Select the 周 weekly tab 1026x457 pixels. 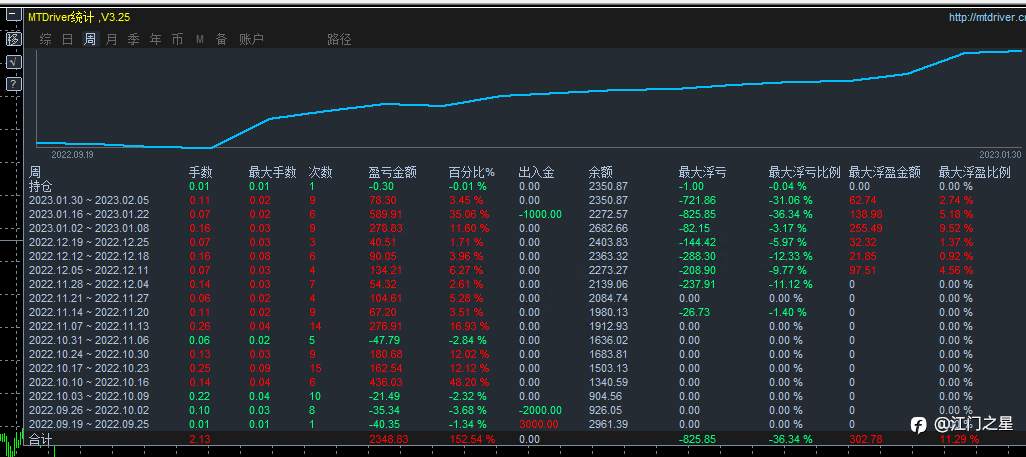tap(90, 39)
